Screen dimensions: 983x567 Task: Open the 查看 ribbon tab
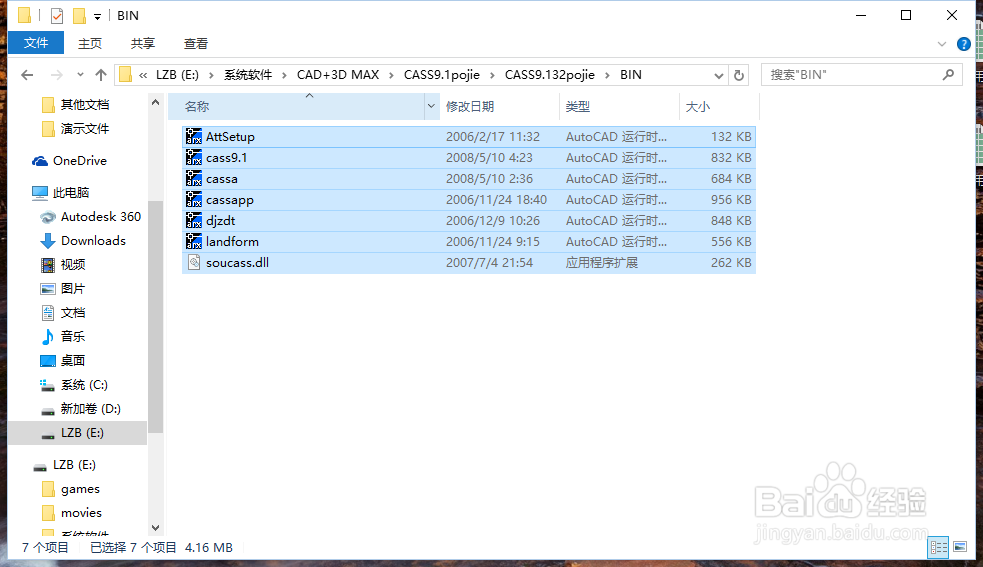(x=196, y=43)
